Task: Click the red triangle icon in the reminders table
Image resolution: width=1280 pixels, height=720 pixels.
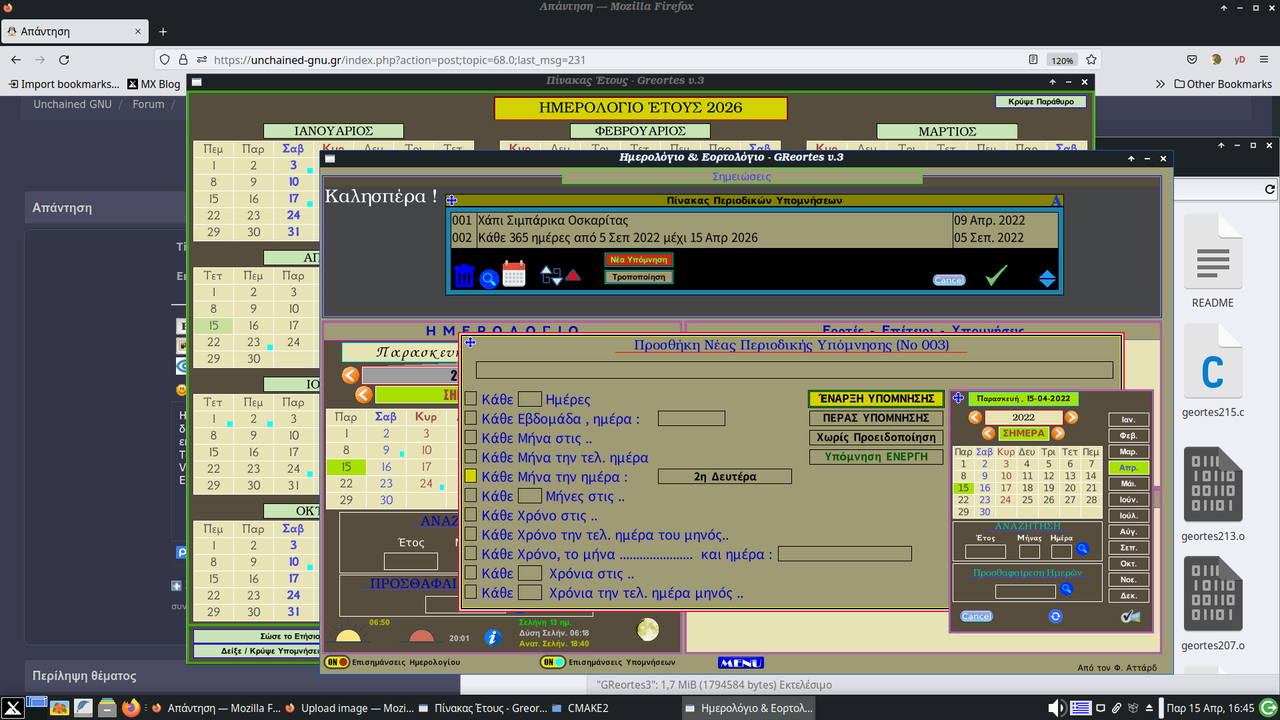Action: (573, 275)
